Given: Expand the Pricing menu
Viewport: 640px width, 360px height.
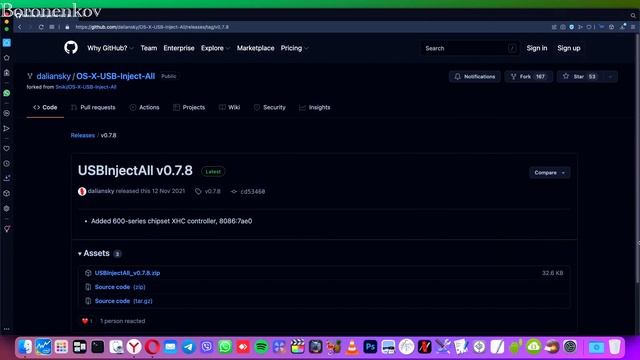Looking at the screenshot, I should (x=294, y=48).
